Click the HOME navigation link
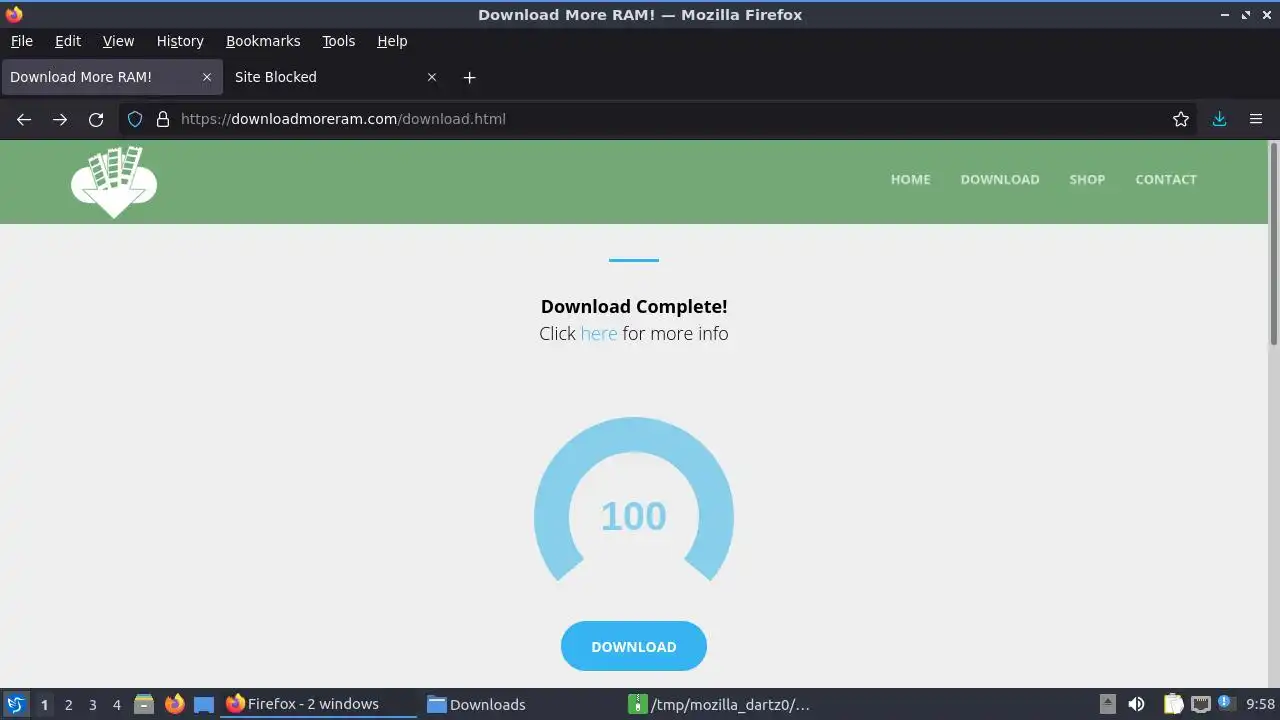The image size is (1280, 720). (x=910, y=180)
